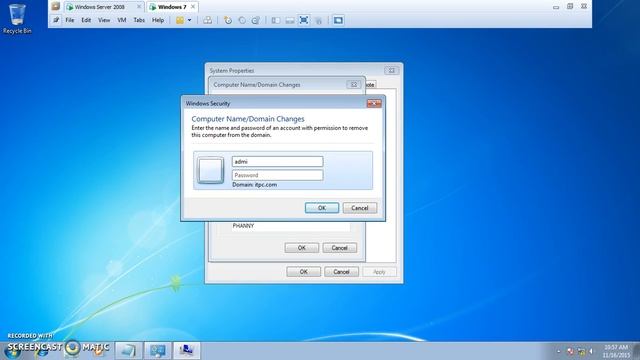
Task: Click the manage snapshots toolbar icon
Action: coord(256,20)
